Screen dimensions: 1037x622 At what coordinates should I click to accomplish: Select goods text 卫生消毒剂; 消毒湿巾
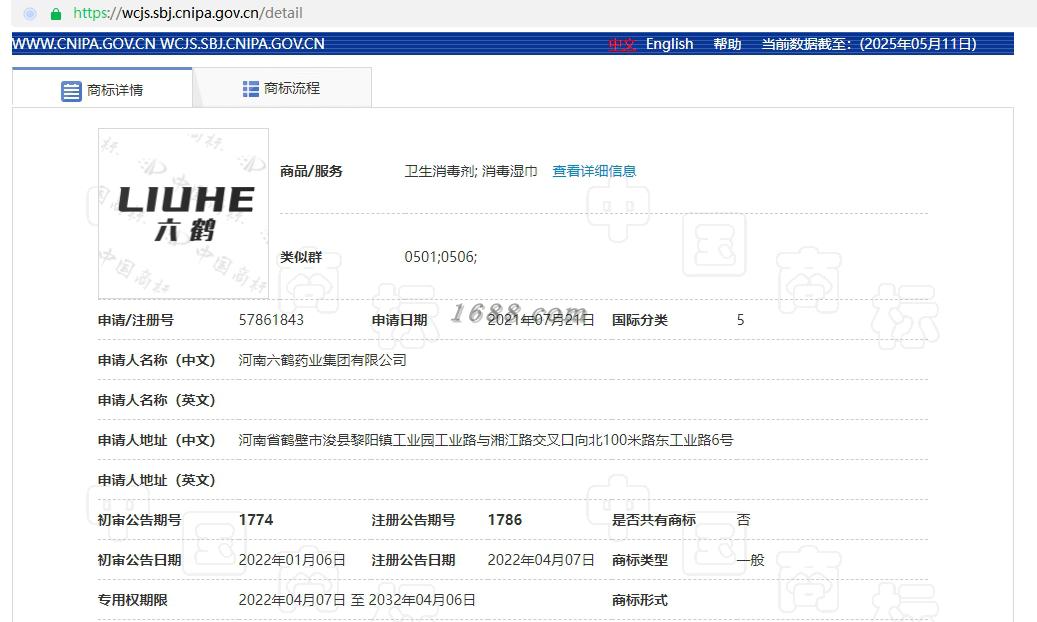[470, 171]
